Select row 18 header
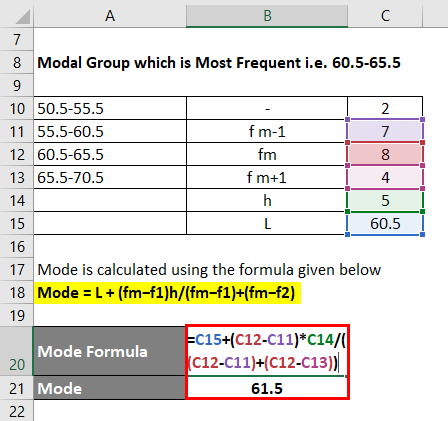Viewport: 448px width, 421px height. (x=17, y=292)
